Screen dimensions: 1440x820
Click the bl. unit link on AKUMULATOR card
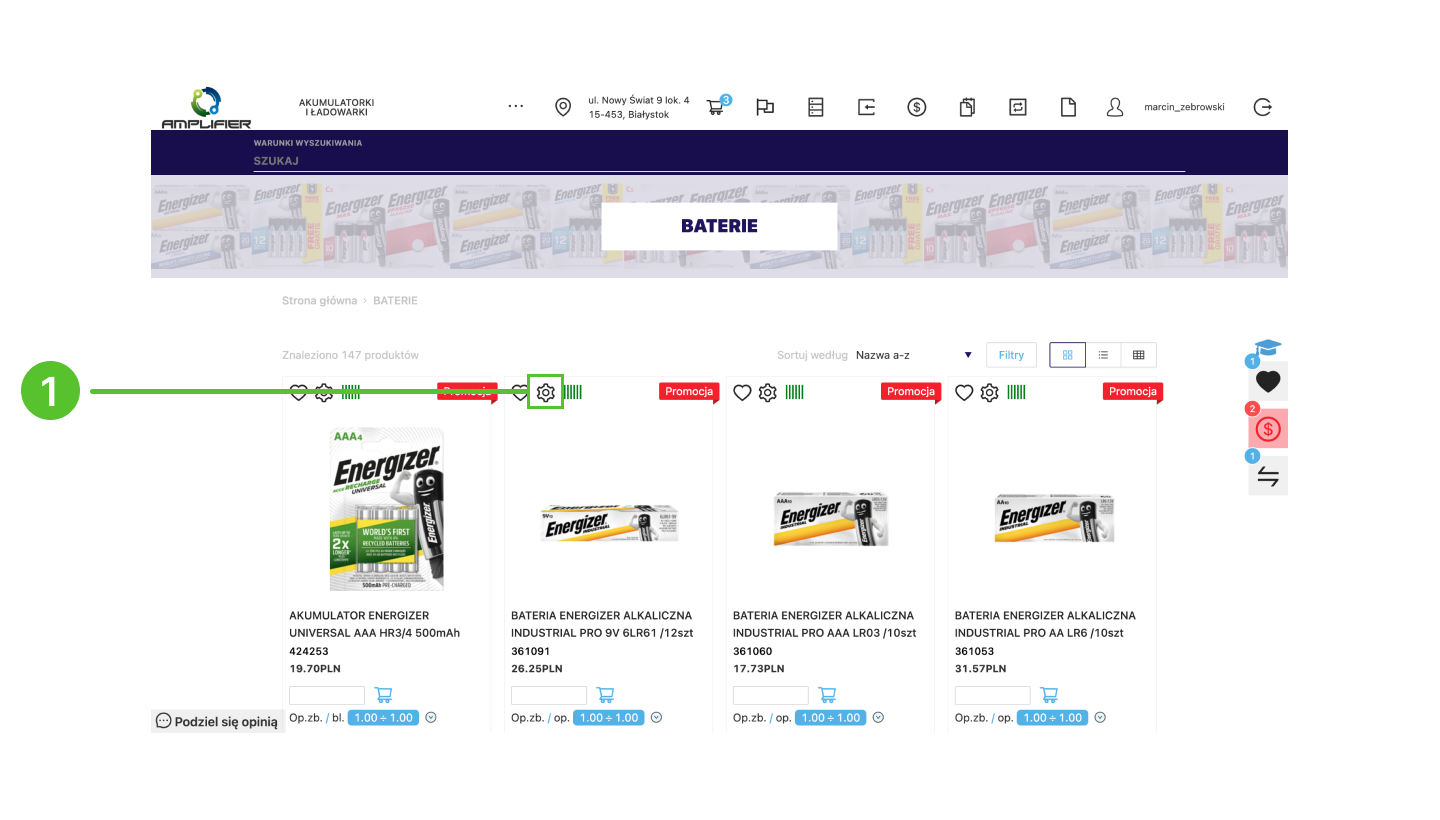pyautogui.click(x=338, y=718)
